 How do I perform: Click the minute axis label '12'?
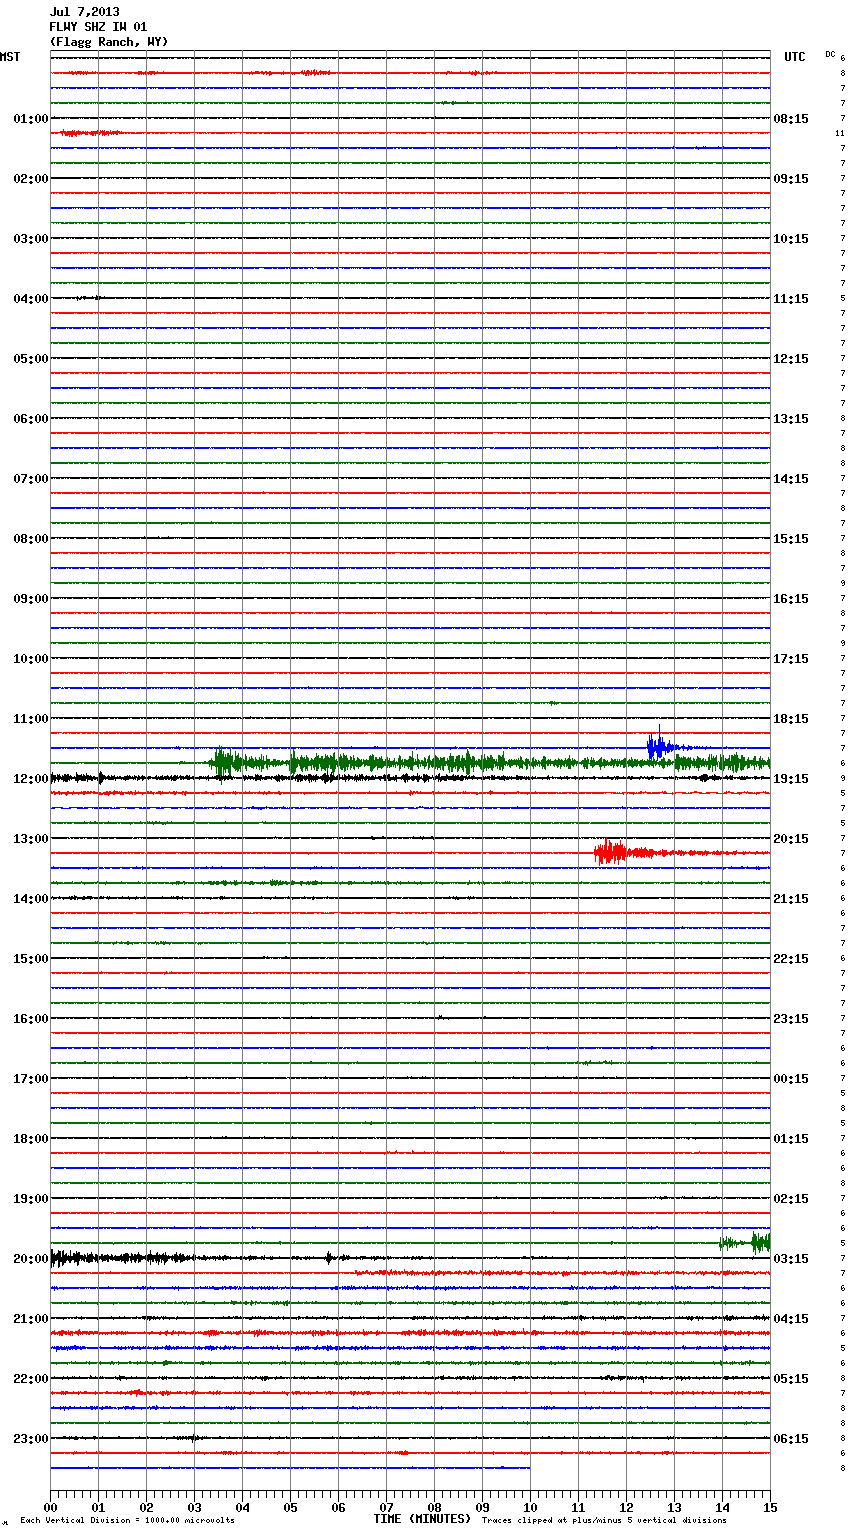pyautogui.click(x=626, y=1507)
